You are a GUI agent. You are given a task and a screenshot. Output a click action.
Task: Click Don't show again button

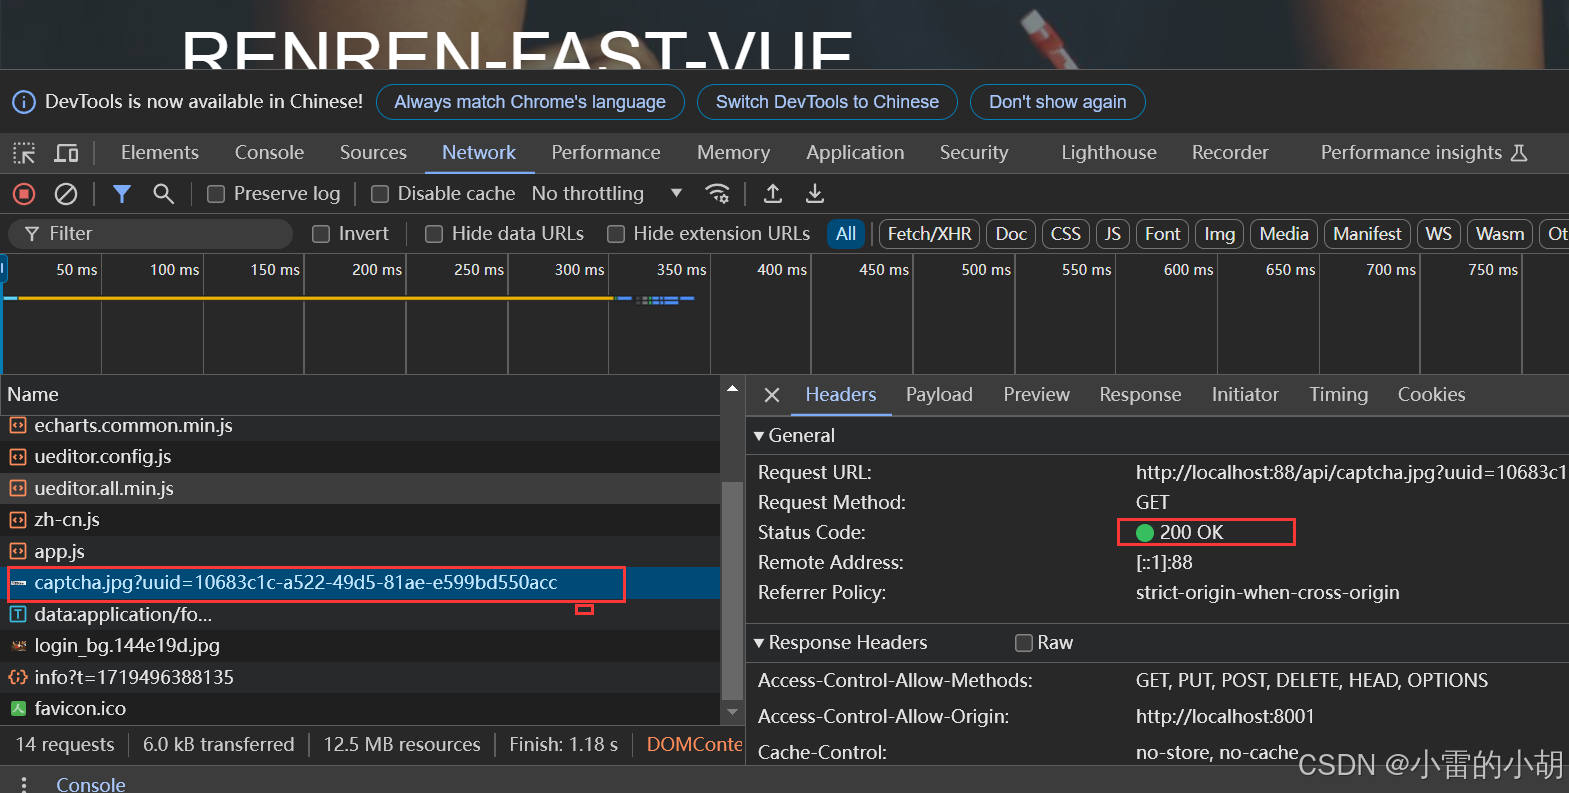coord(1058,102)
